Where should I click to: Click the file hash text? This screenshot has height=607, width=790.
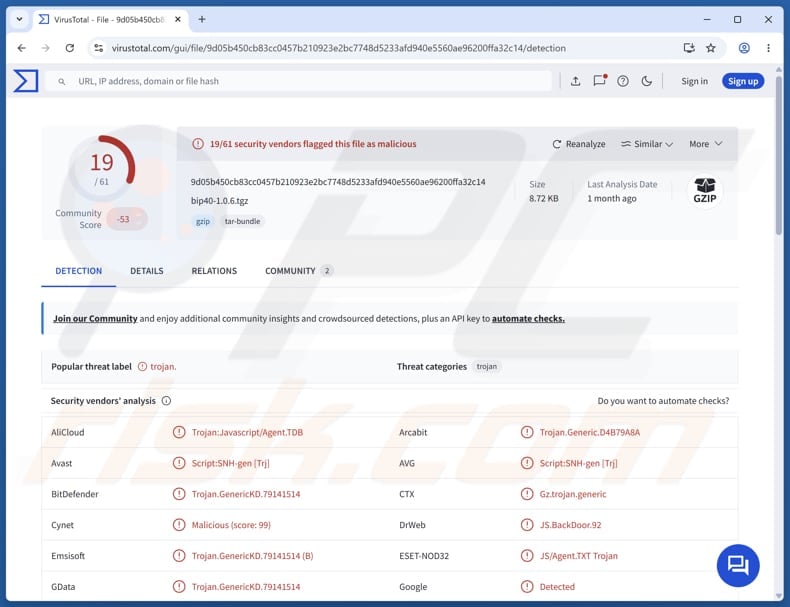[338, 182]
